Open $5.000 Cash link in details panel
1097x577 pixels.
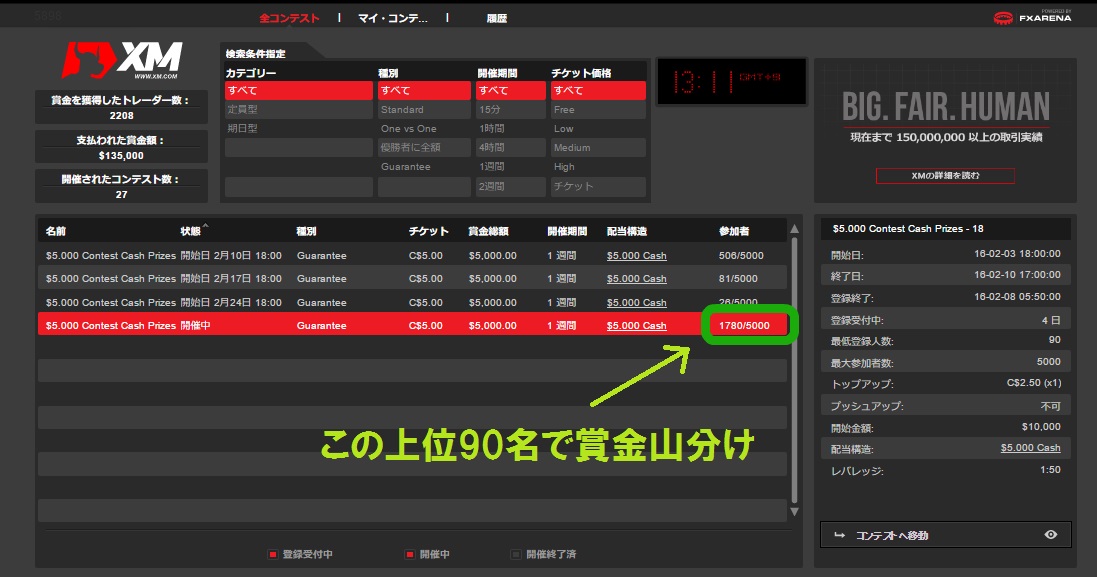[x=1031, y=448]
